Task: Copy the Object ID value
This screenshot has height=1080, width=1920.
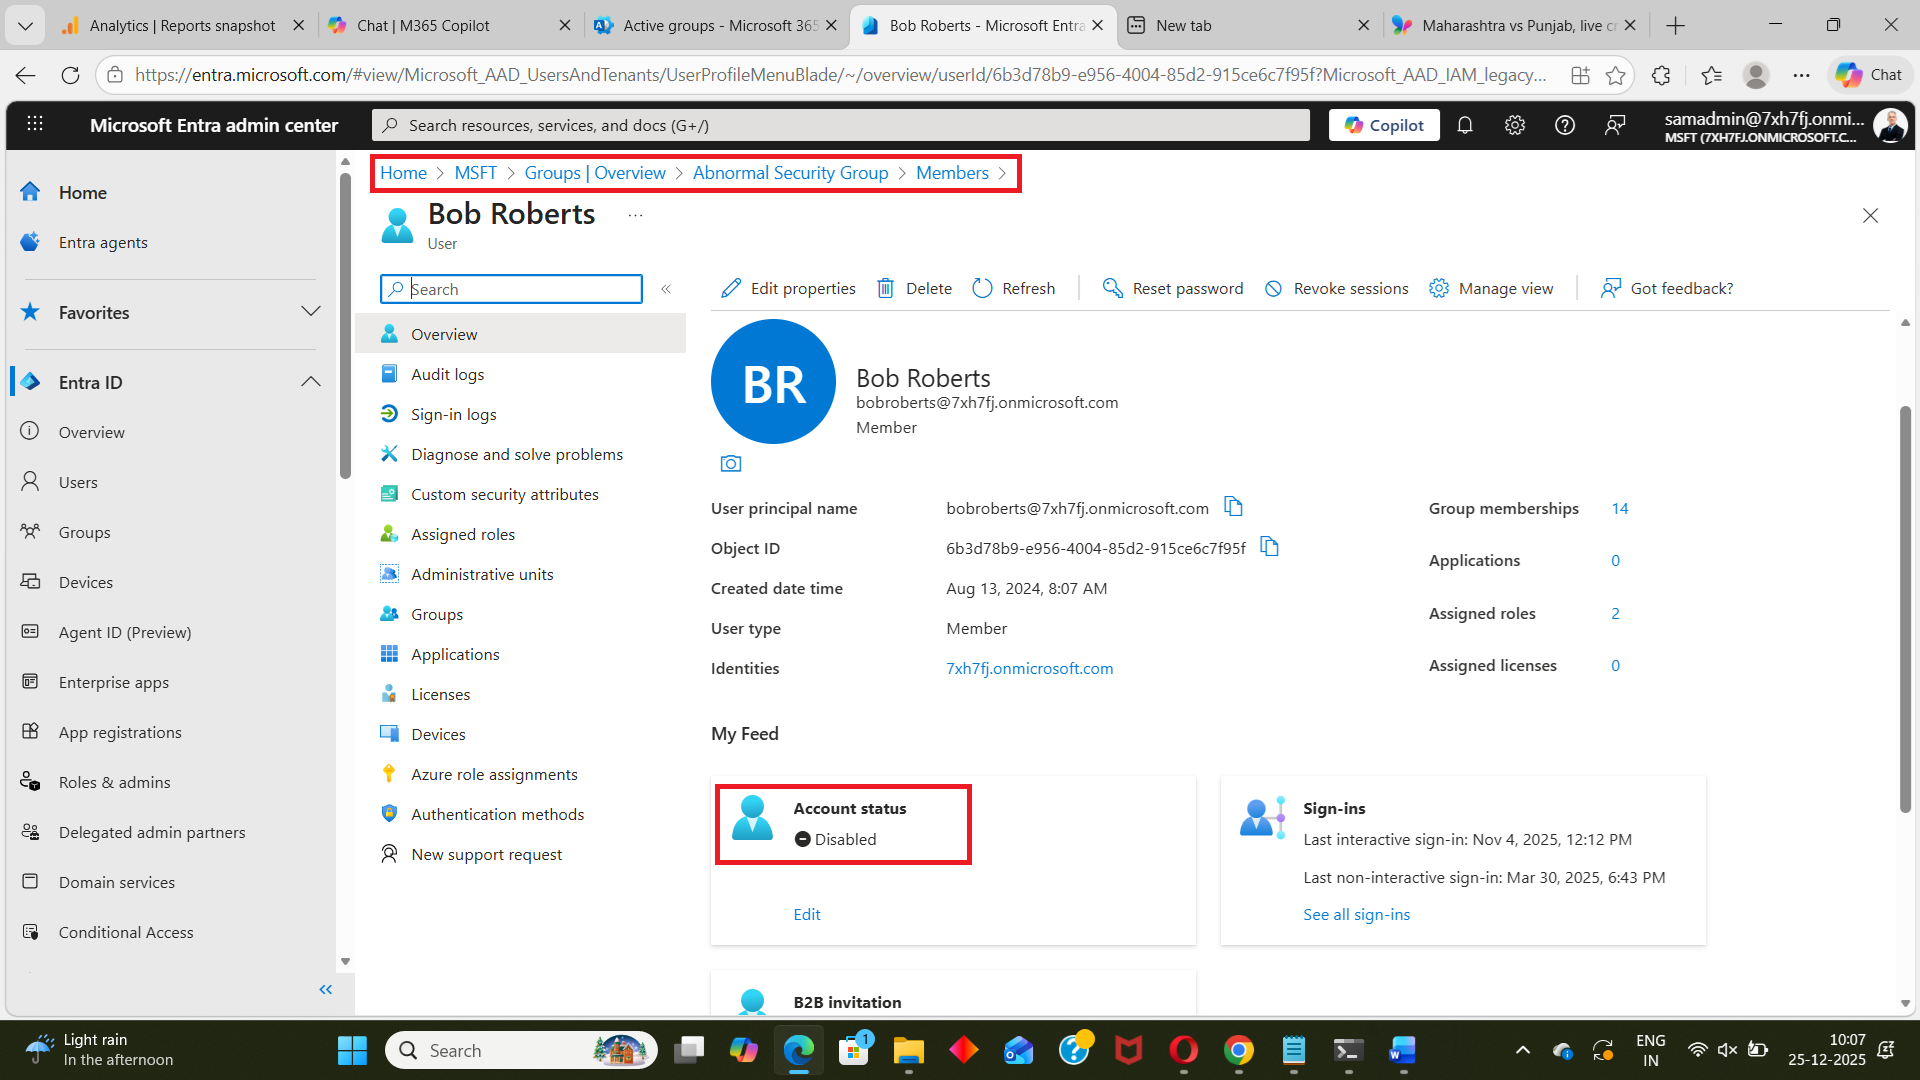Action: (1269, 547)
